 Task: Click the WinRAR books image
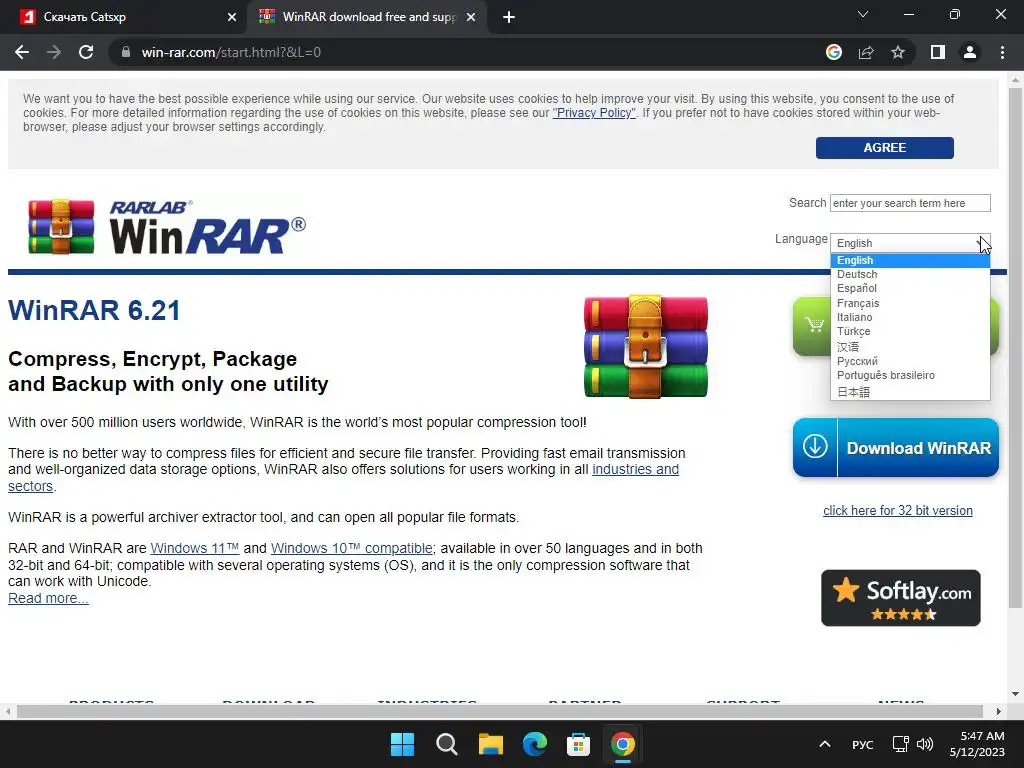tap(645, 346)
